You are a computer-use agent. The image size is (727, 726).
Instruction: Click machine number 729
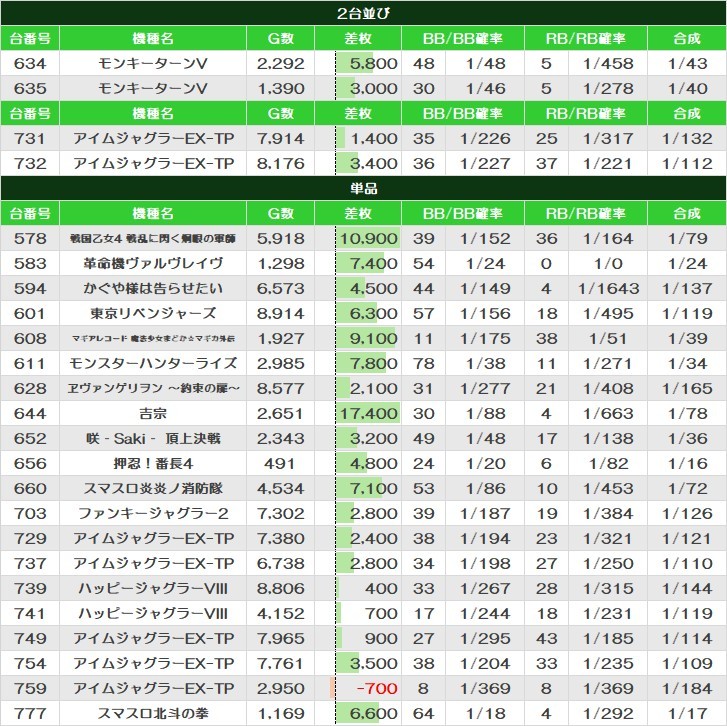tap(30, 539)
